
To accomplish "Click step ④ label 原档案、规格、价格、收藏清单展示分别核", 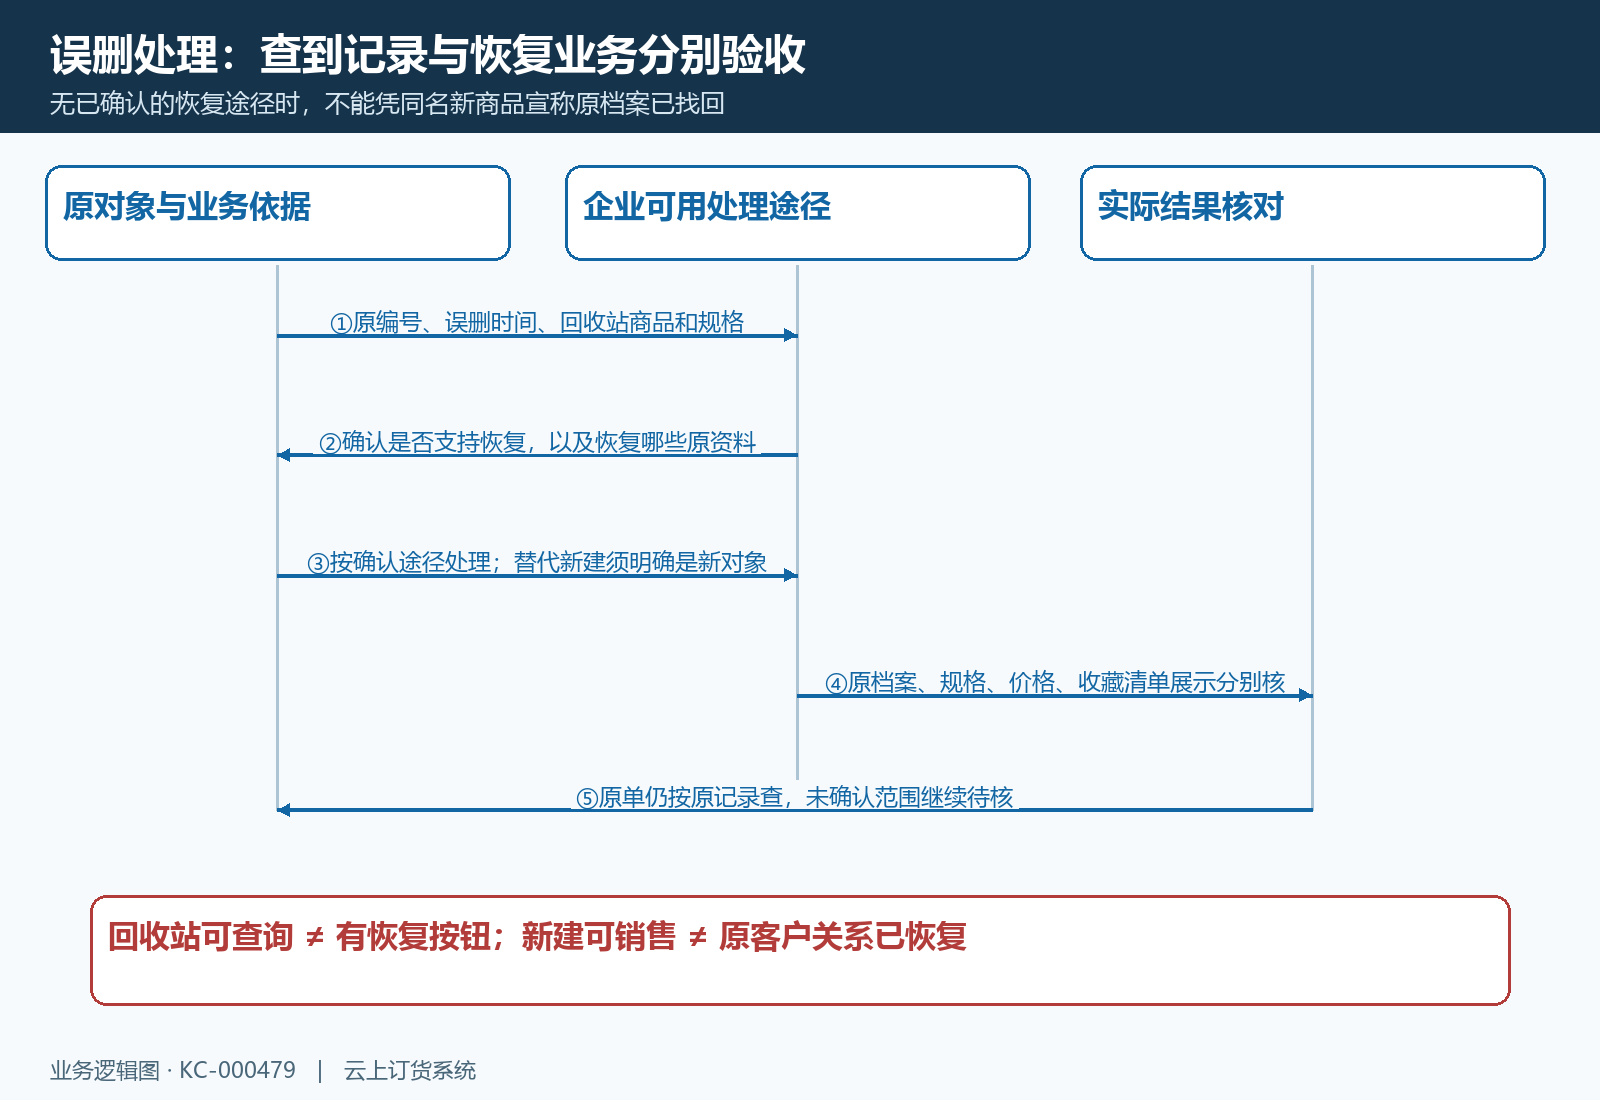I will (1055, 682).
